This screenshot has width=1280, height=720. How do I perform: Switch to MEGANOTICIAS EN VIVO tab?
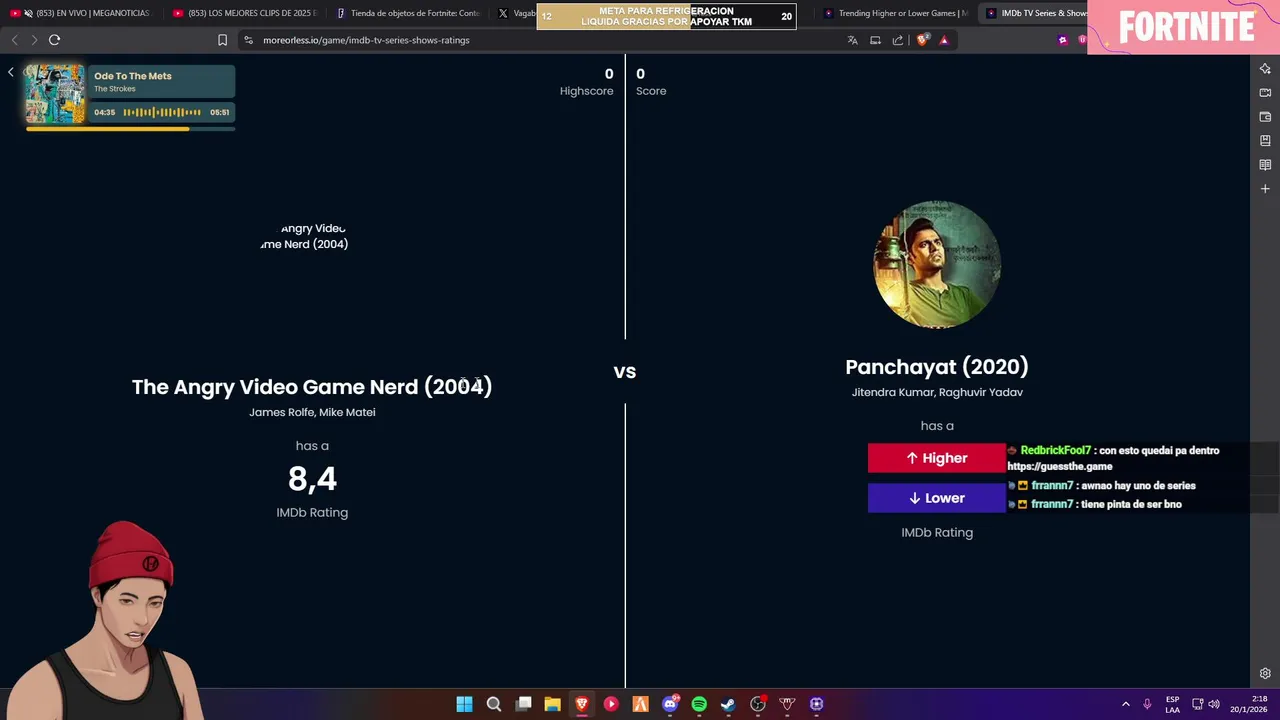click(80, 13)
